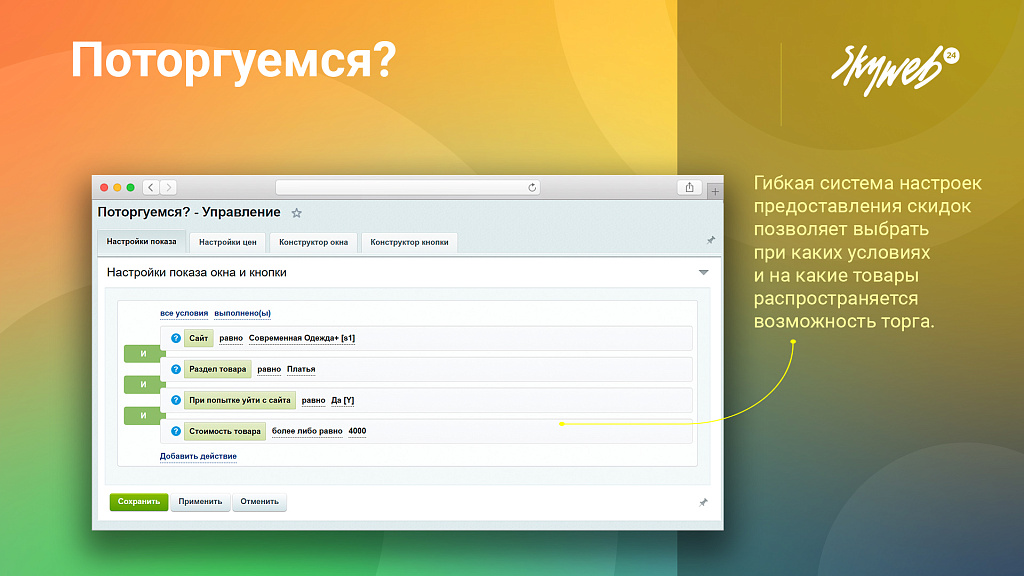Toggle the И operator on the first condition
Viewport: 1024px width, 576px height.
click(x=143, y=353)
